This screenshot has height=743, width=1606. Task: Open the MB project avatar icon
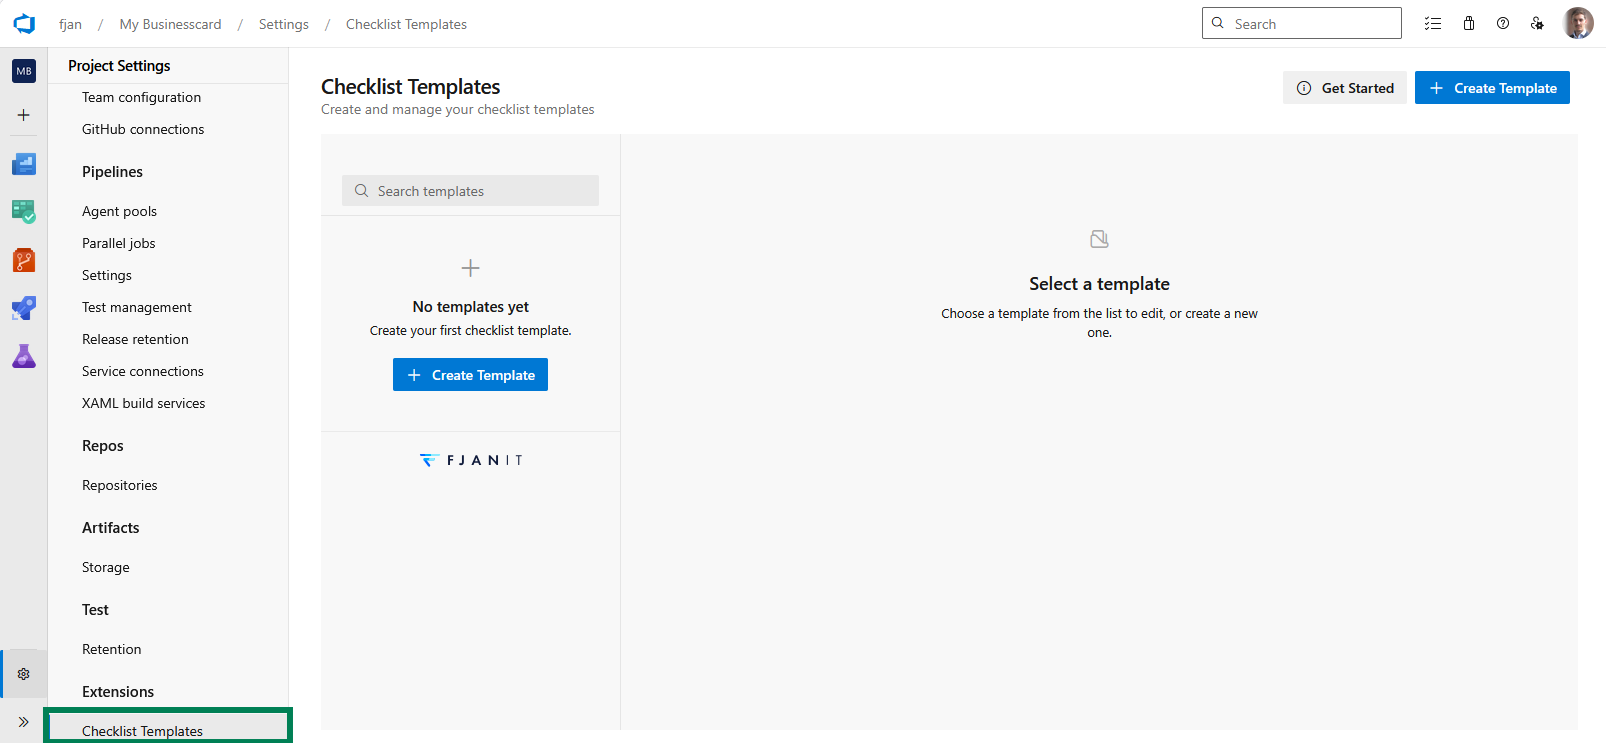click(24, 71)
